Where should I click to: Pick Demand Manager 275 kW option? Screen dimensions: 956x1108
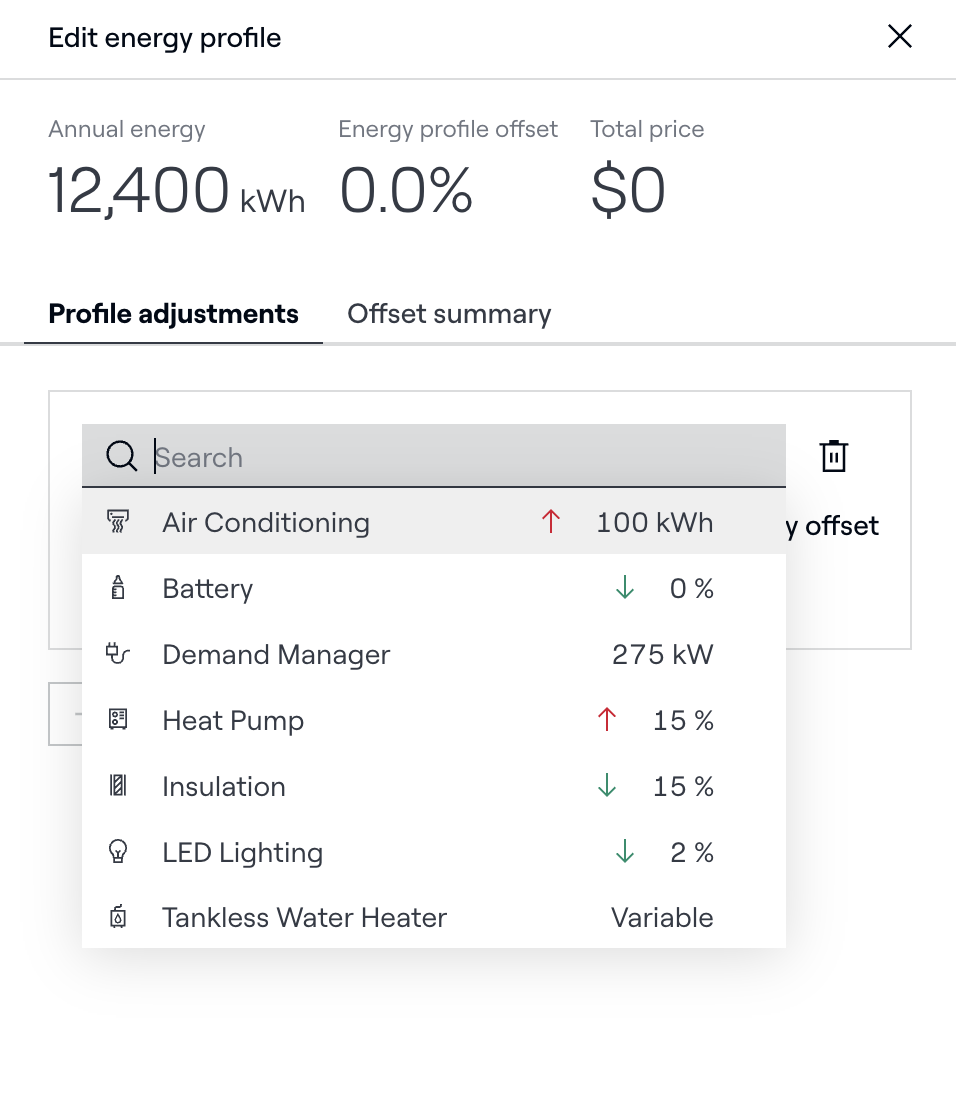coord(276,654)
